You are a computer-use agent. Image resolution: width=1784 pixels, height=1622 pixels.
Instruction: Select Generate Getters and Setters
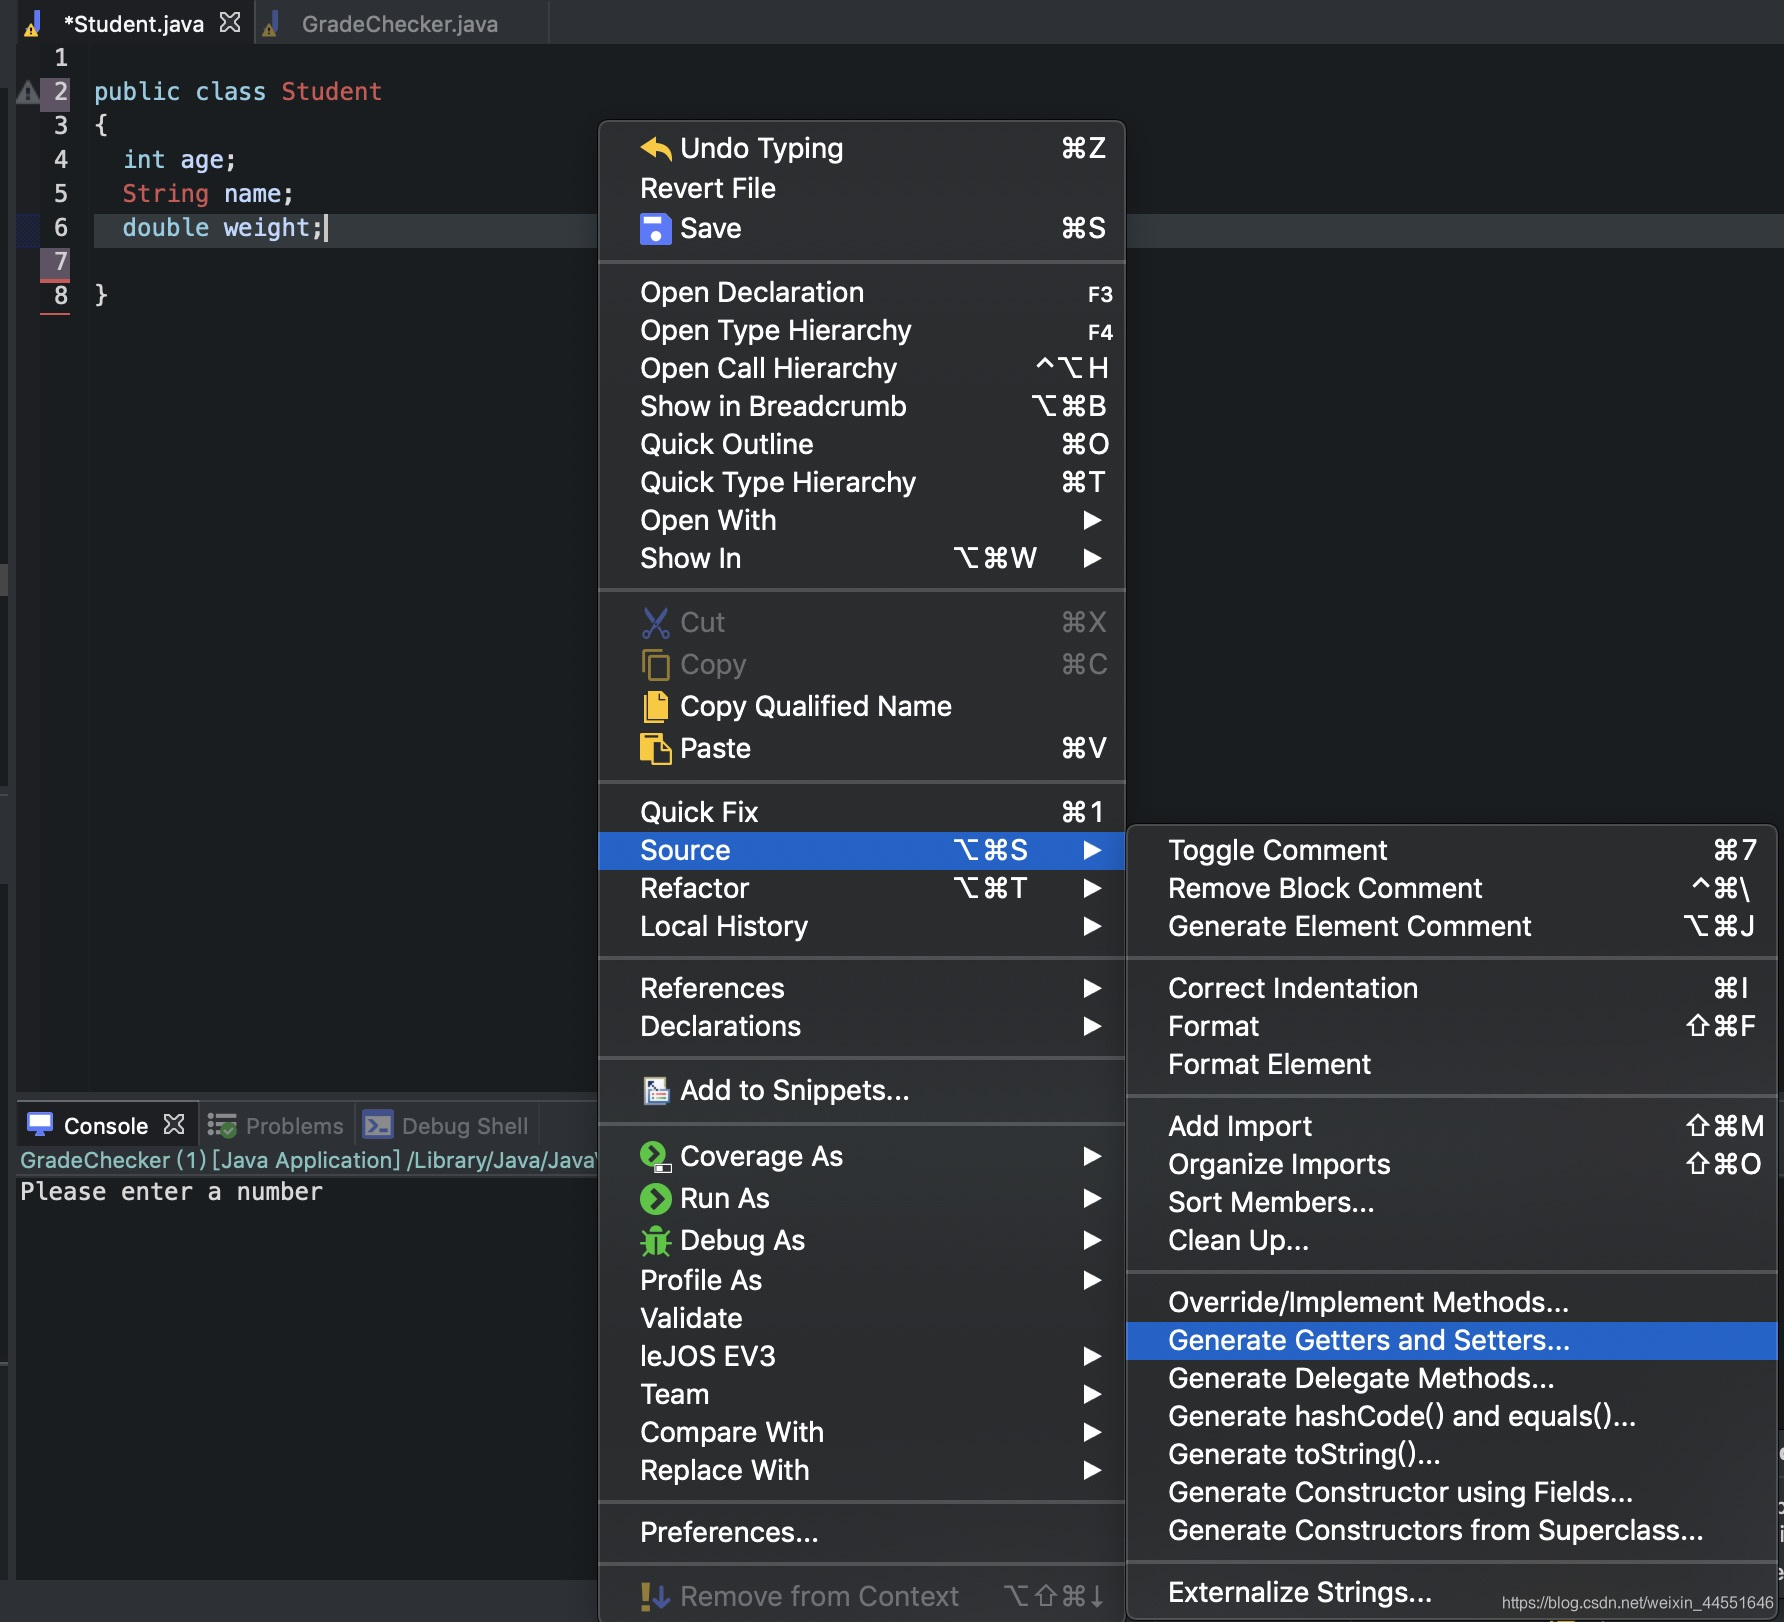point(1451,1341)
